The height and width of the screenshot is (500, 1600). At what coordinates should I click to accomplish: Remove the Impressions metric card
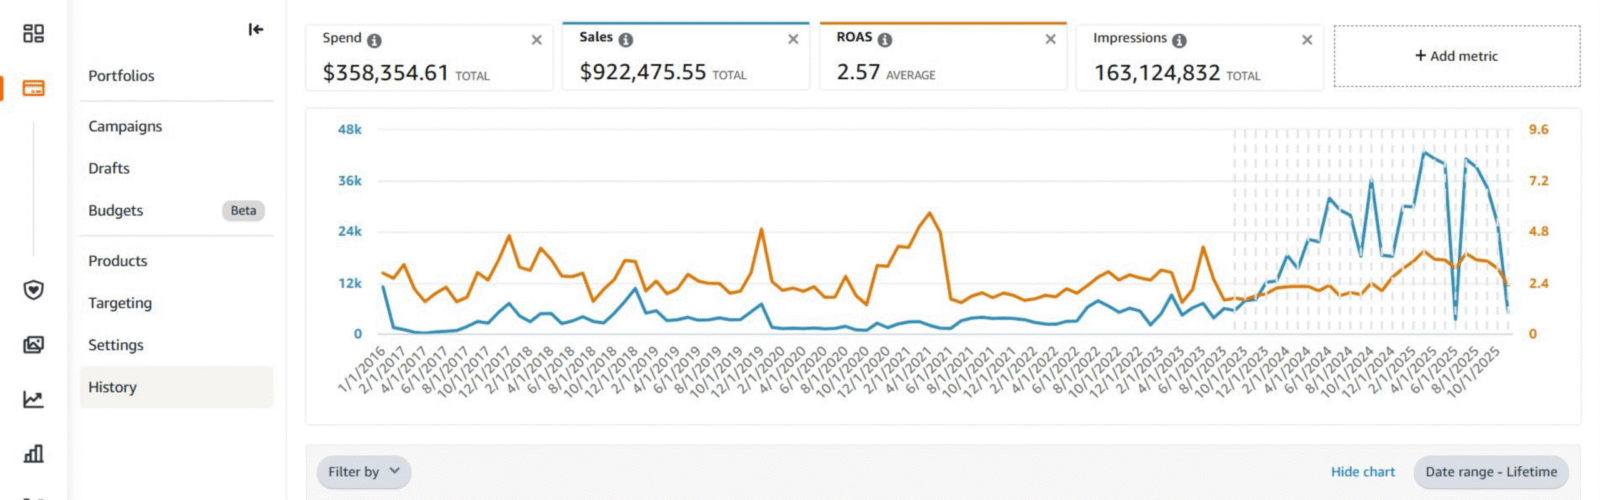[x=1307, y=40]
